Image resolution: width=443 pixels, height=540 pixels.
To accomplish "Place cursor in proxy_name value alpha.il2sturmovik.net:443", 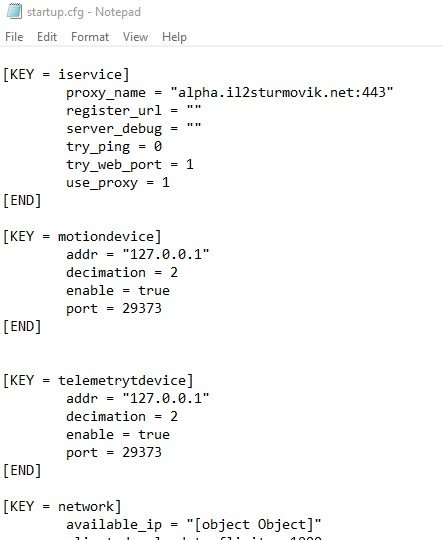I will pyautogui.click(x=282, y=92).
